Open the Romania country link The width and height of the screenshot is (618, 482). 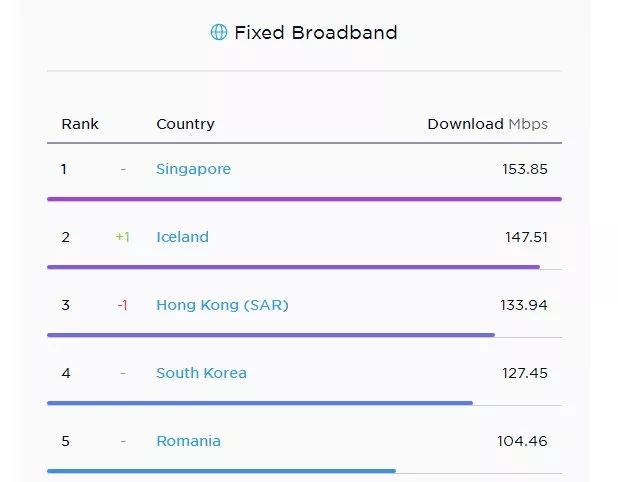tap(188, 441)
